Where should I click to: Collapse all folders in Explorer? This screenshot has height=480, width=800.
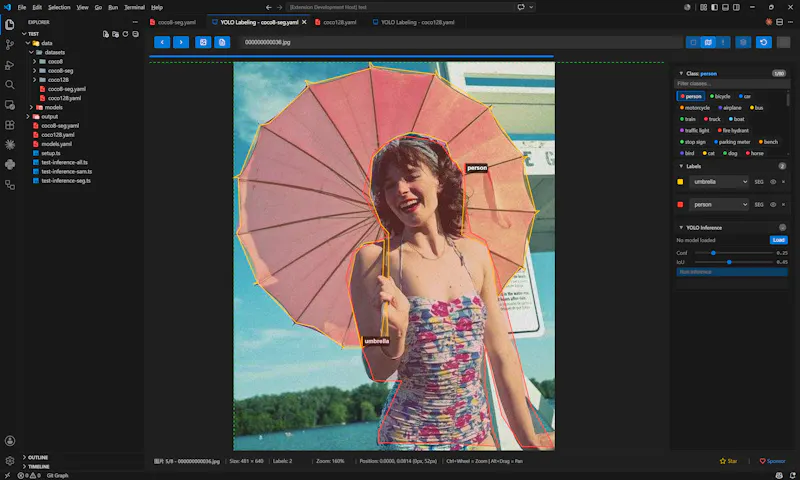point(135,34)
